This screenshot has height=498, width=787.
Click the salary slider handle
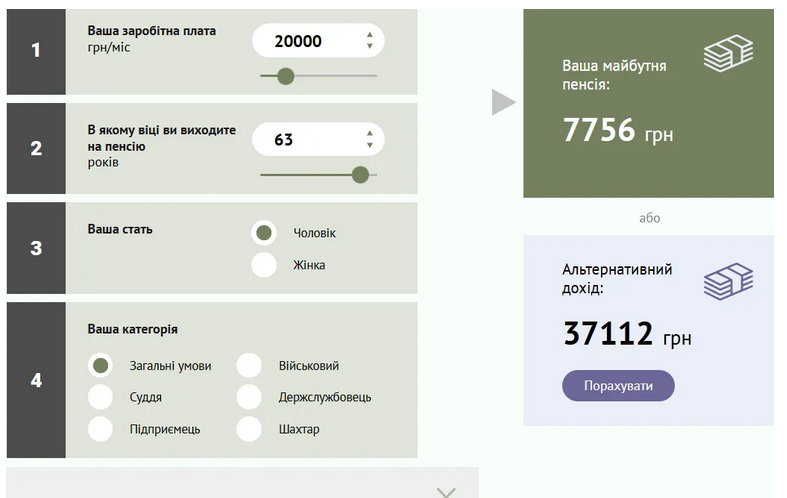coord(286,76)
